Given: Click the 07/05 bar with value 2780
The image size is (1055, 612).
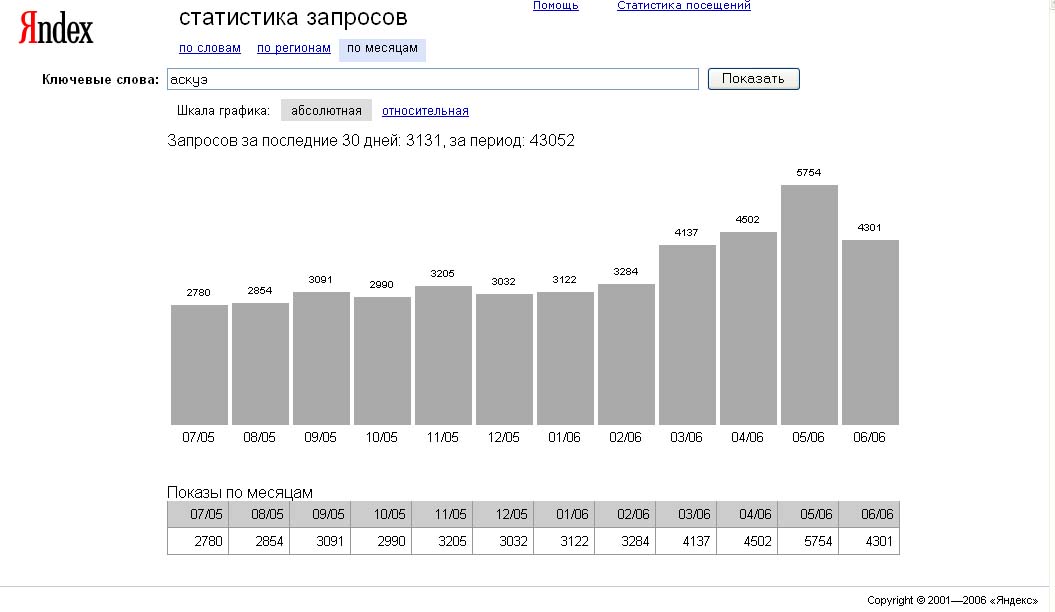Looking at the screenshot, I should pyautogui.click(x=199, y=365).
